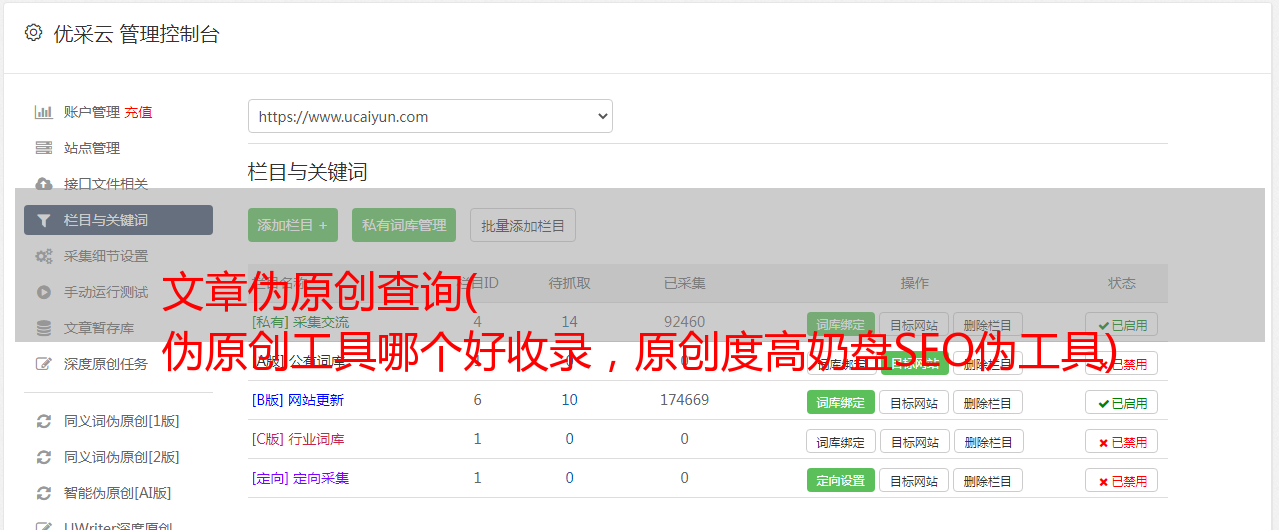The height and width of the screenshot is (530, 1279).
Task: Open the [私有] 采集交流 column link
Action: click(301, 322)
